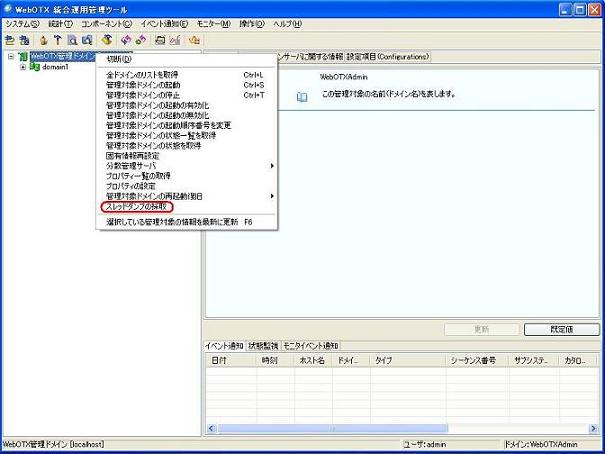Click the event table horizontal scrollbar thumb
The image size is (605, 454).
(x=333, y=428)
